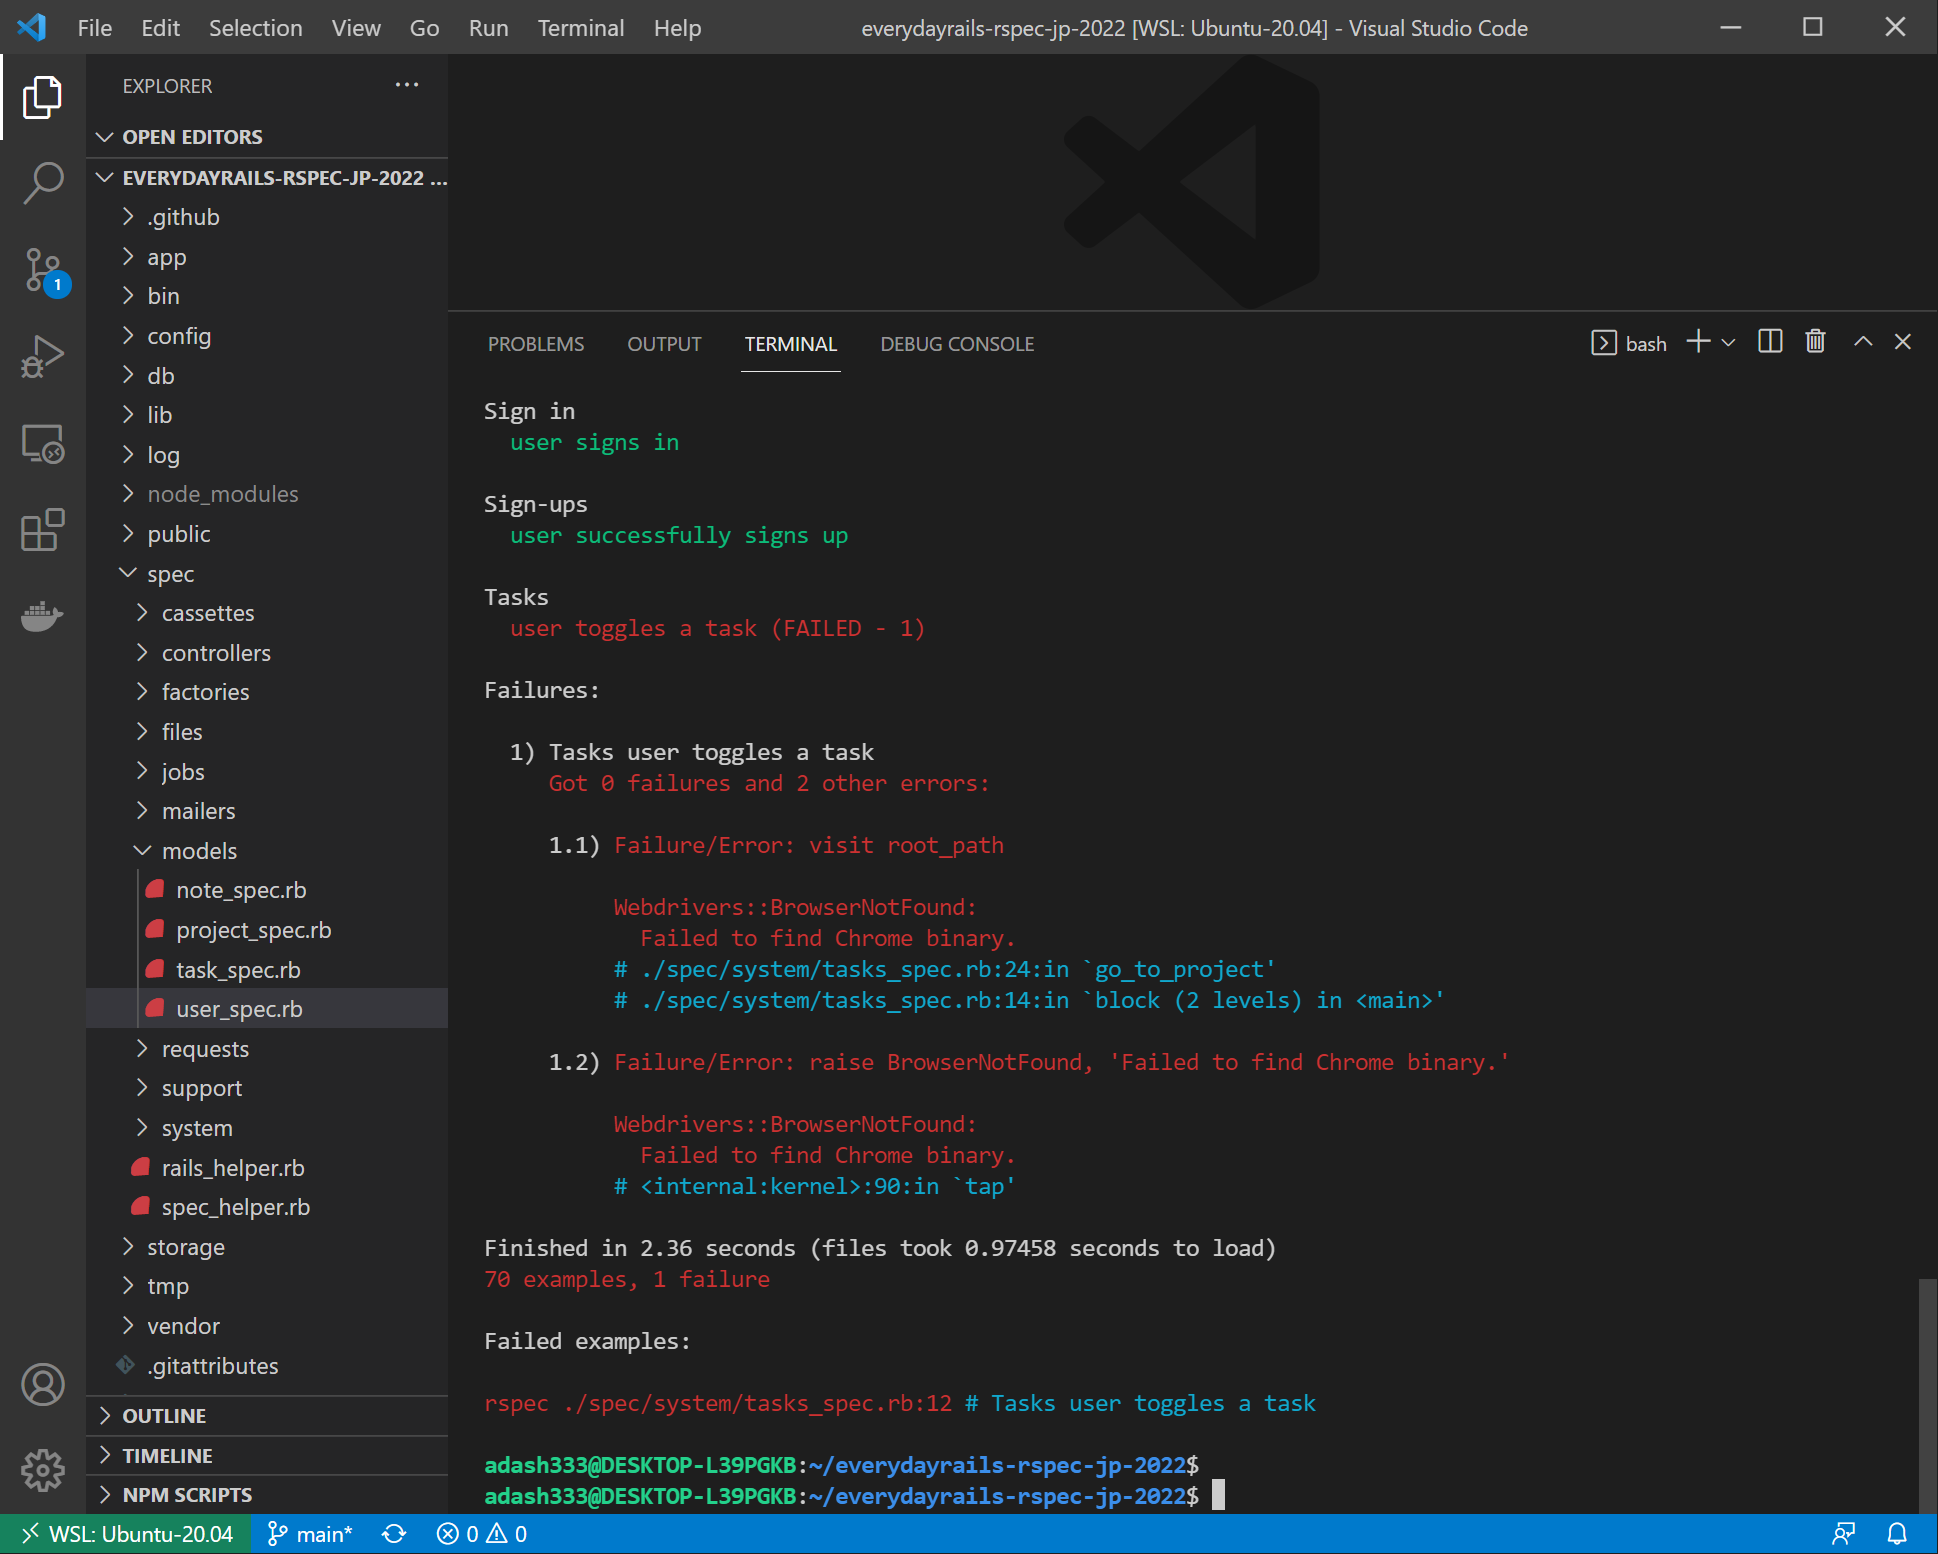
Task: Collapse the spec folder
Action: 267,574
